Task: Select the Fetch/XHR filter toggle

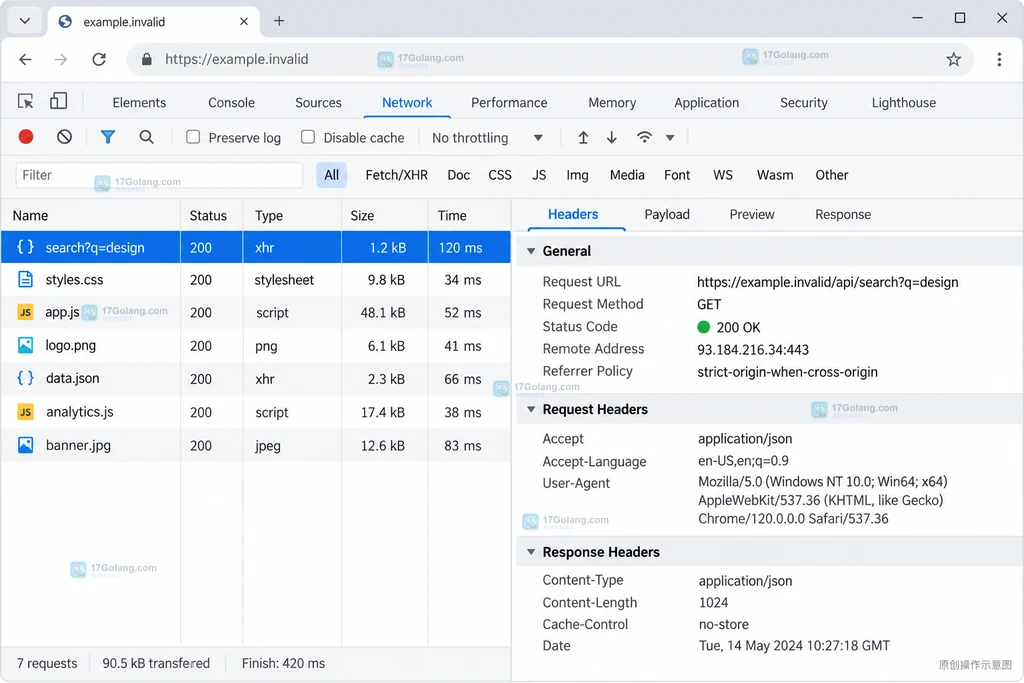Action: 396,175
